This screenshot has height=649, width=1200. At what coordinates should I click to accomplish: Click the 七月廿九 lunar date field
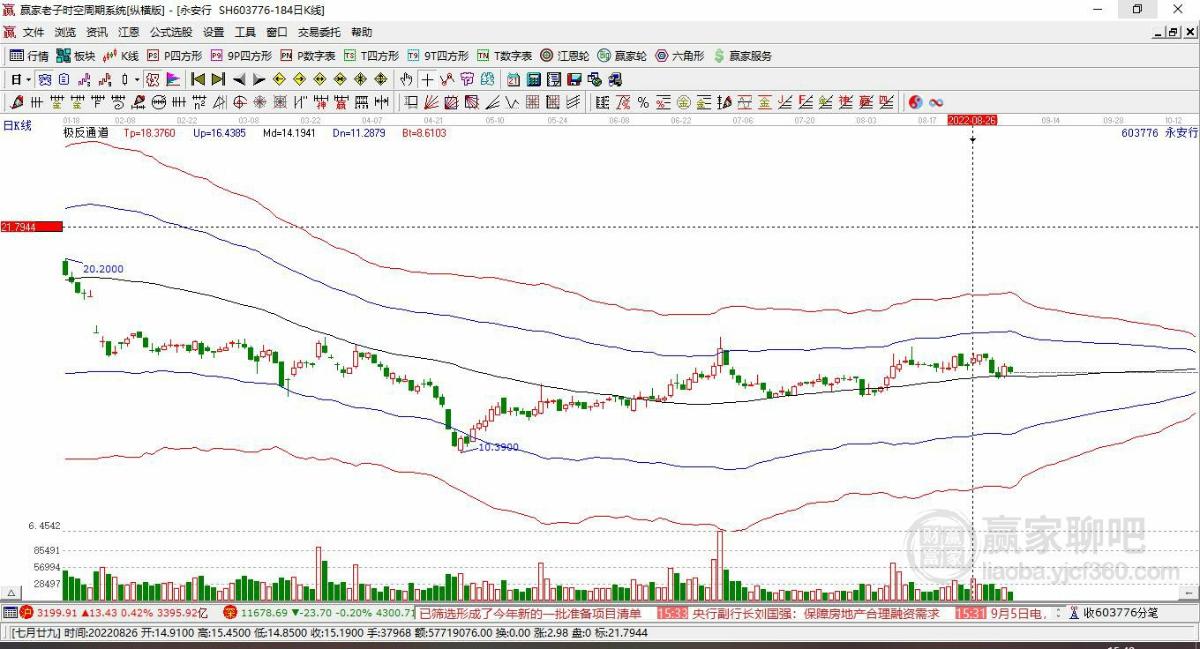coord(36,633)
